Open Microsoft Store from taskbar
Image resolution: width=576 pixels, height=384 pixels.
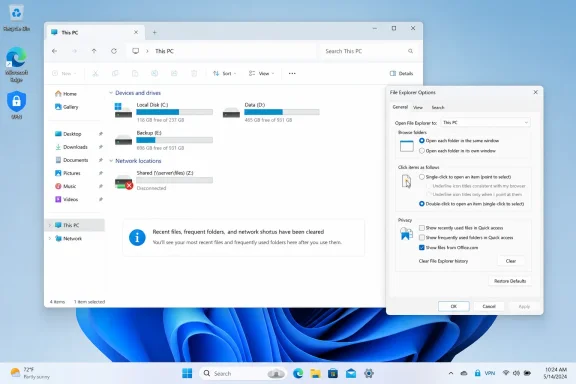333,373
